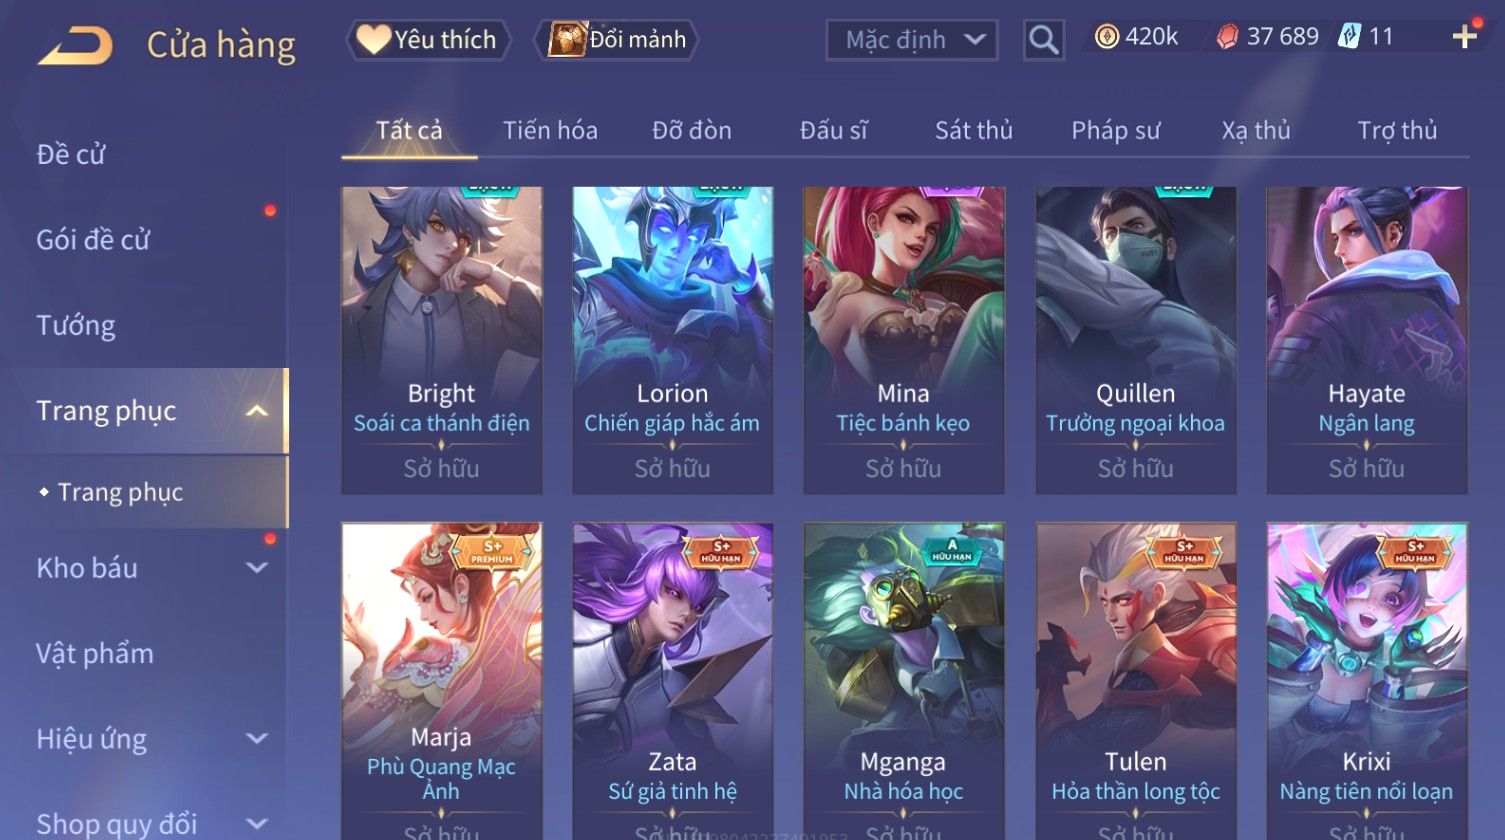Open Gói đề cử in sidebar

pos(93,240)
